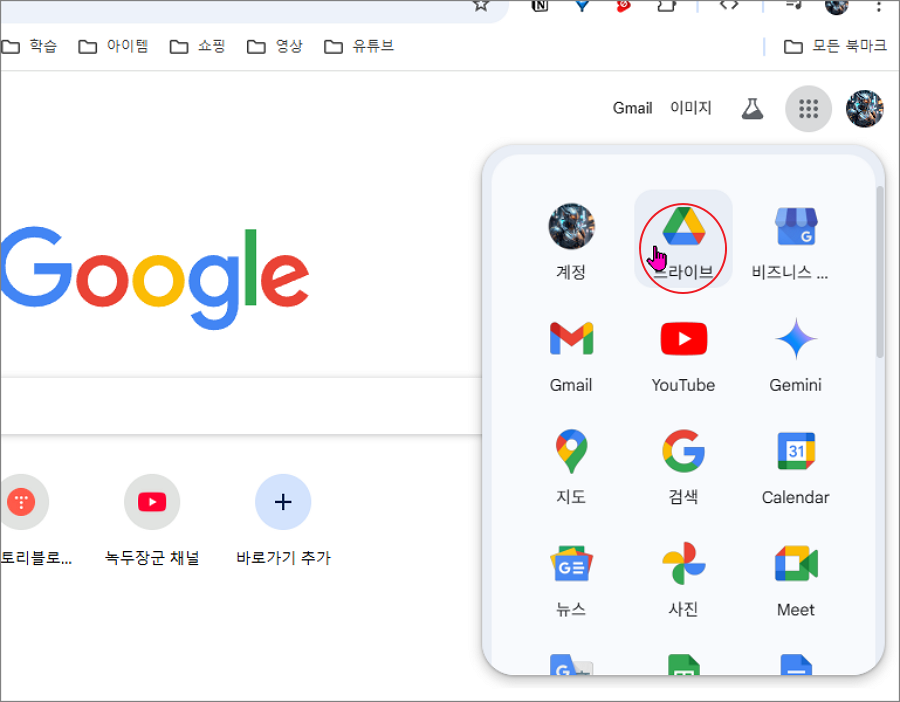Open media control music icon in toolbar

[x=794, y=5]
